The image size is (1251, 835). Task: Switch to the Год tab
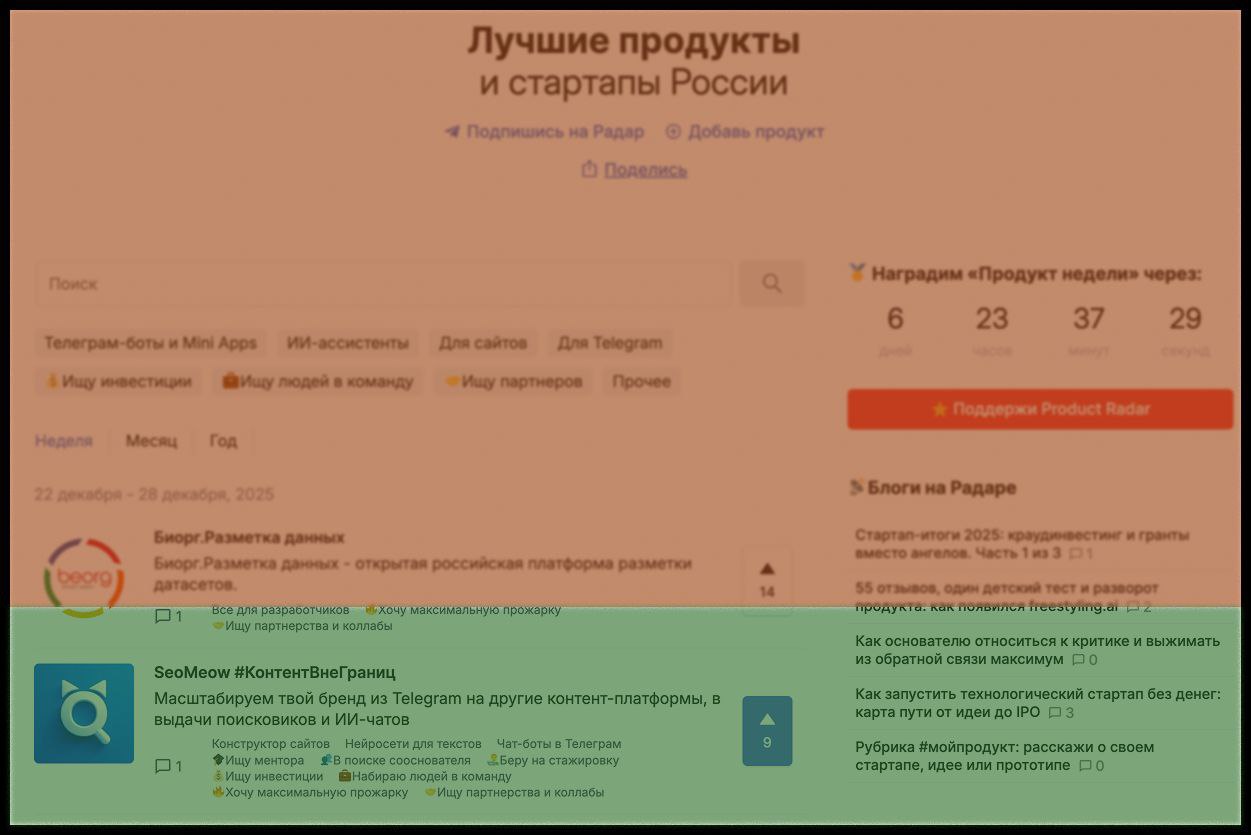(223, 441)
